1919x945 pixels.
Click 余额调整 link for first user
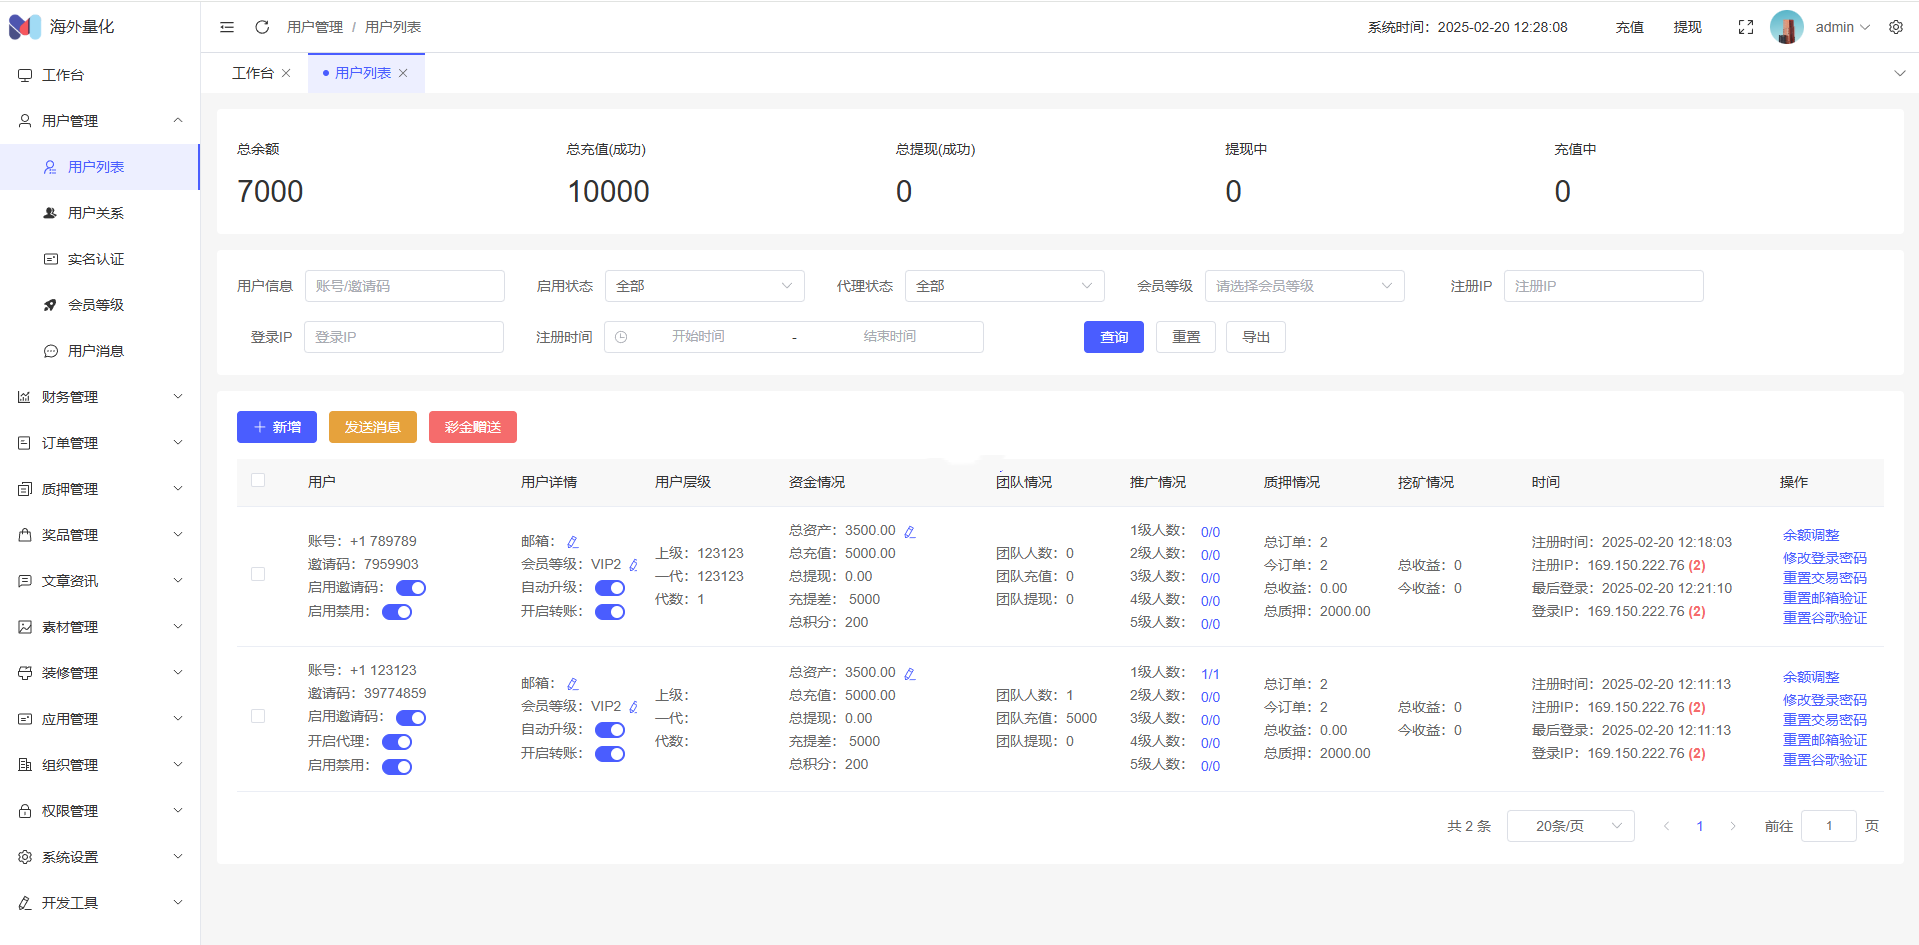point(1810,535)
